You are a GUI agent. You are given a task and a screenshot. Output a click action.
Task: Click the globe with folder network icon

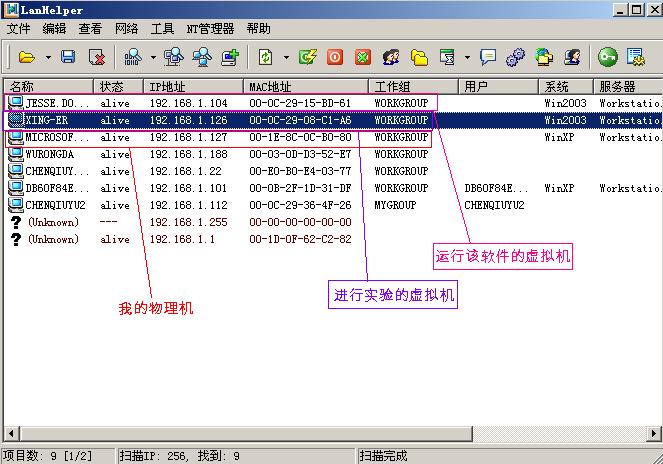[x=544, y=57]
